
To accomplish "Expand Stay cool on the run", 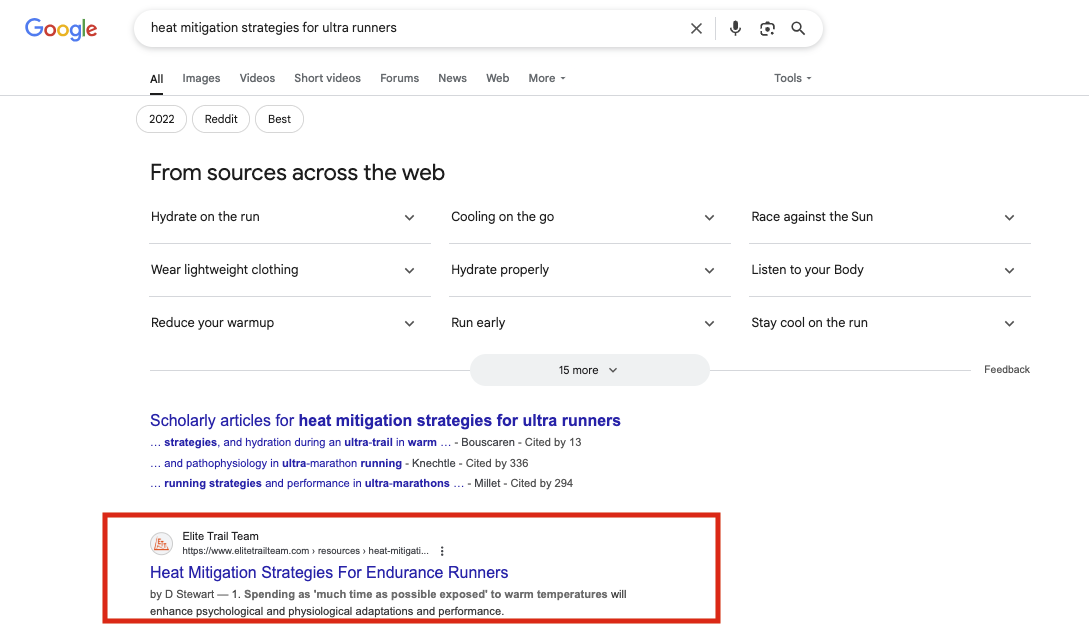I will (890, 323).
